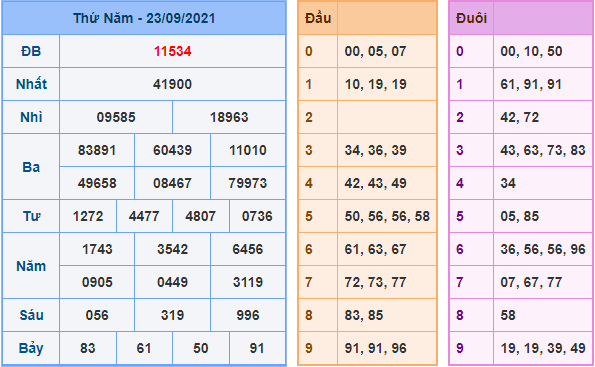Select Đuôi values '00, 10, 50'
This screenshot has width=595, height=367.
click(531, 51)
